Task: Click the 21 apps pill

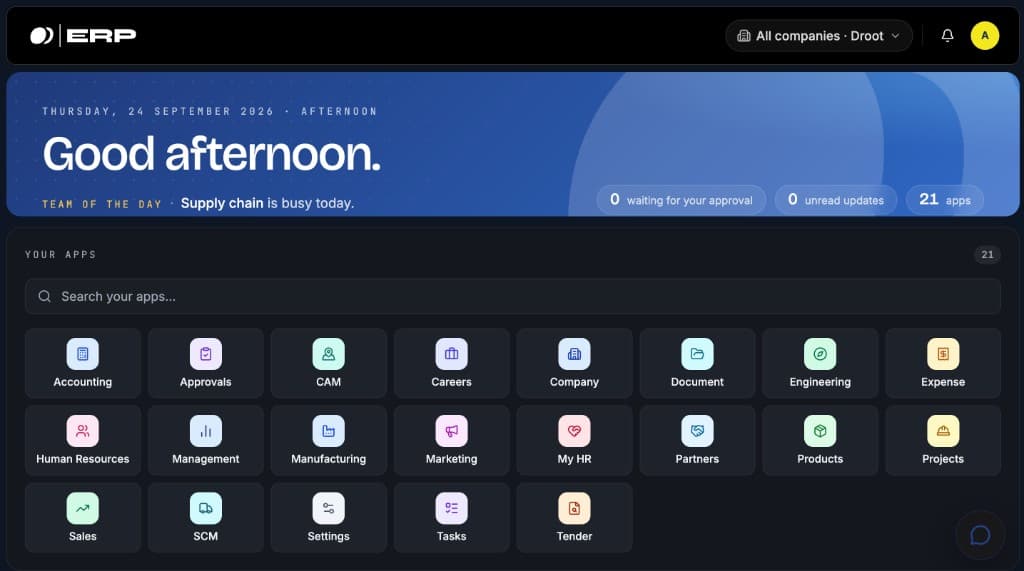Action: [x=944, y=200]
